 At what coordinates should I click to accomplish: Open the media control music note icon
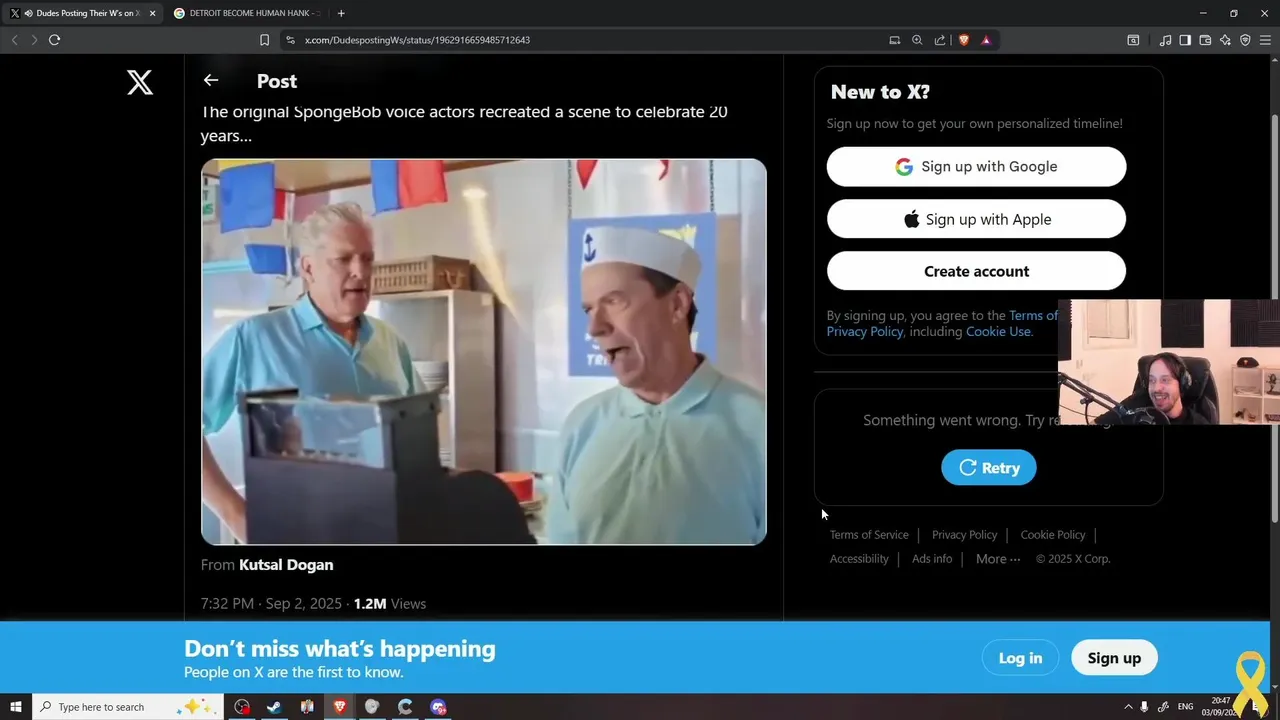[x=1165, y=40]
